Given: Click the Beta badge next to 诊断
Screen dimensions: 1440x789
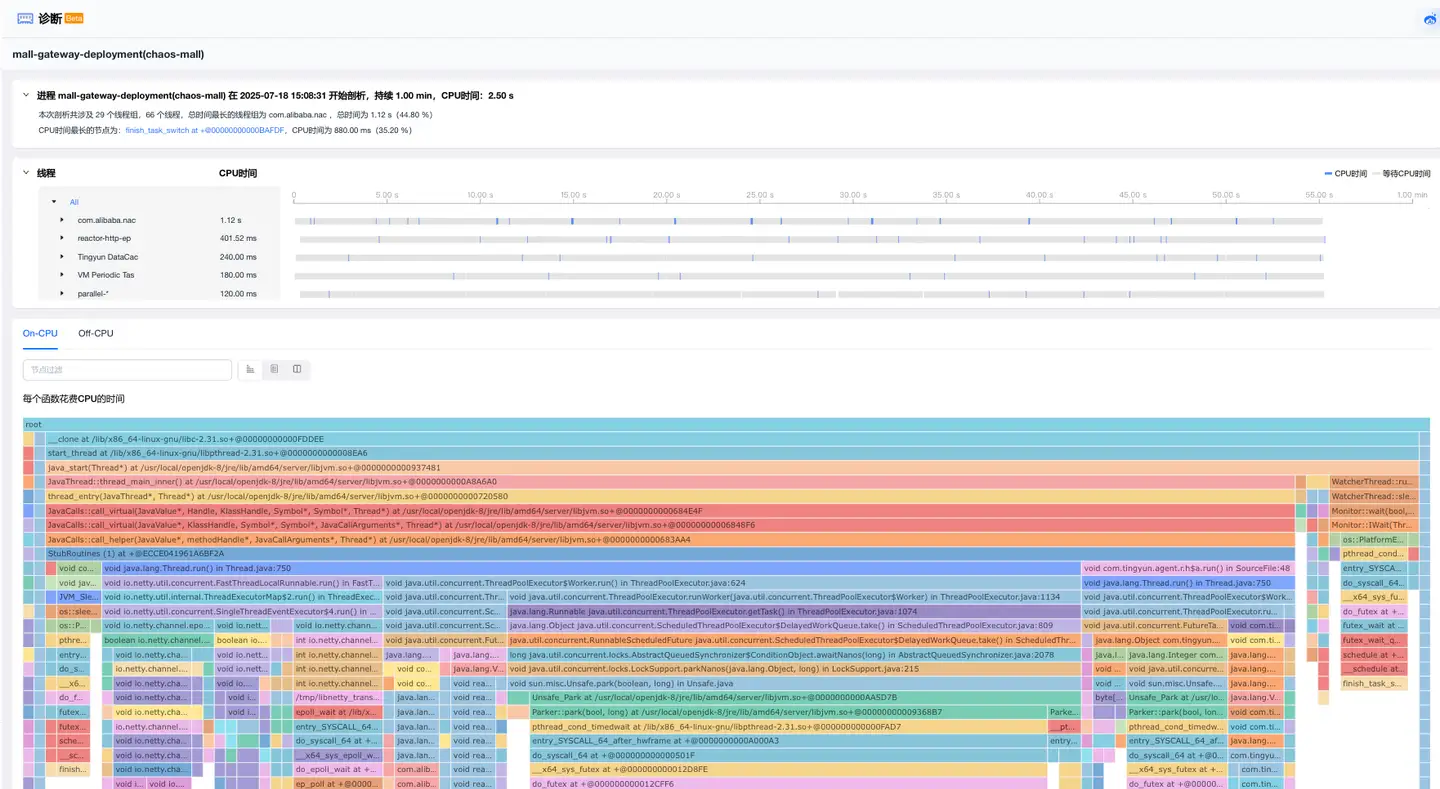Looking at the screenshot, I should coord(74,18).
